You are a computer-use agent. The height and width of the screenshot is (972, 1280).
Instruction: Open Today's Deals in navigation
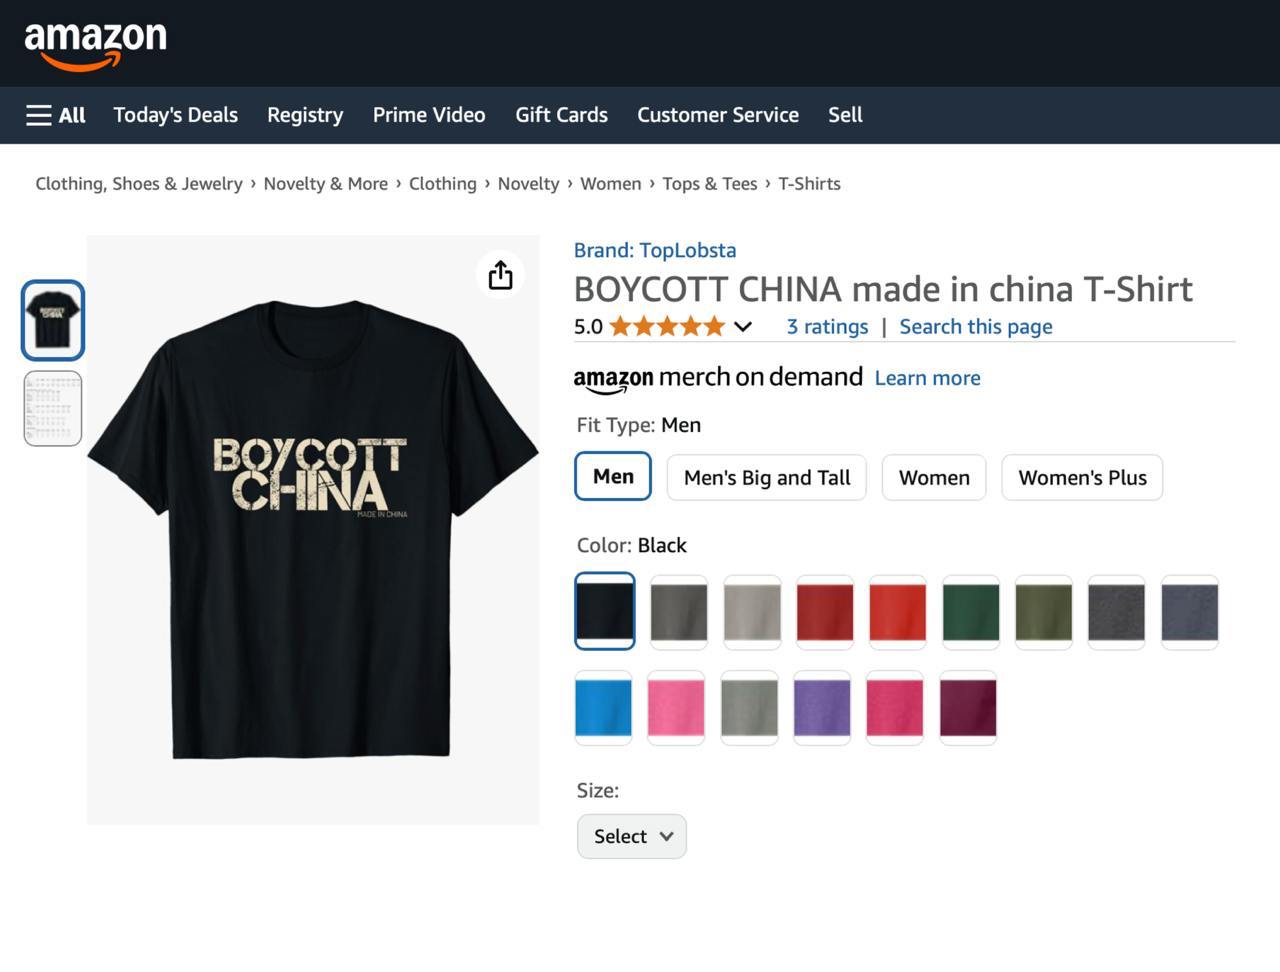tap(175, 115)
